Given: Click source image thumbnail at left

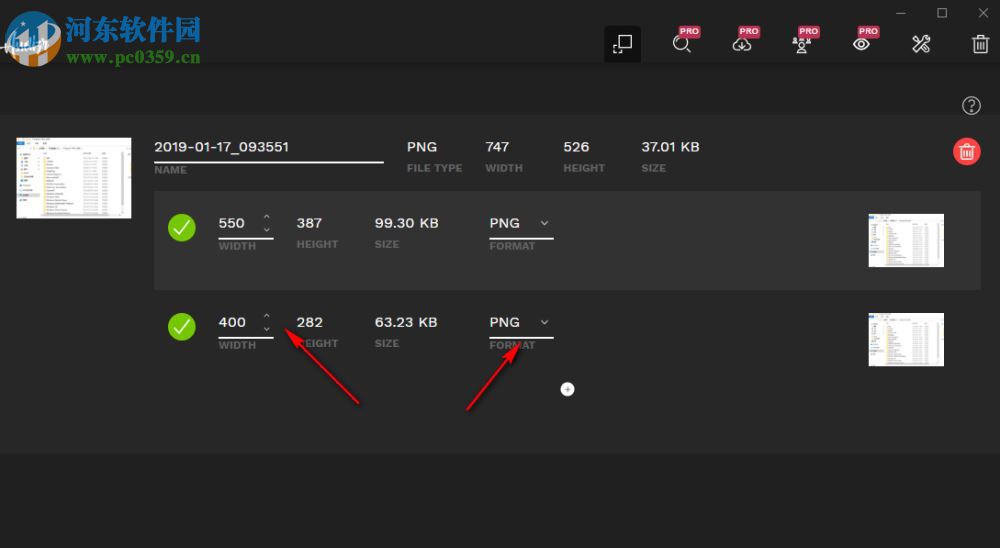Looking at the screenshot, I should (x=74, y=178).
